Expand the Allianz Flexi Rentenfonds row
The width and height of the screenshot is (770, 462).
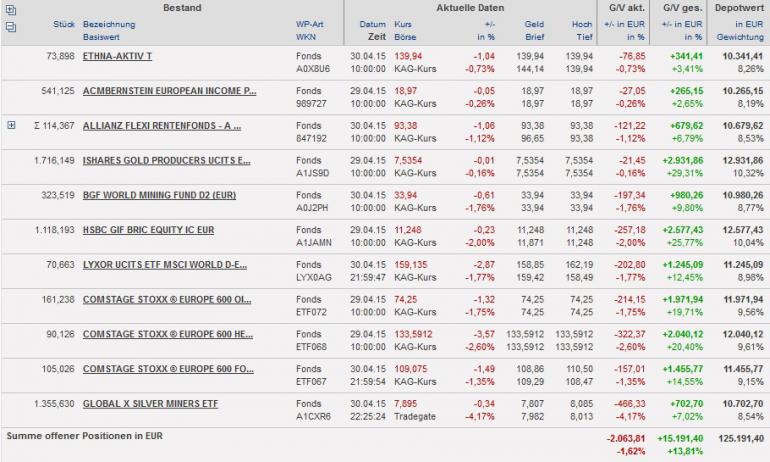coord(11,125)
